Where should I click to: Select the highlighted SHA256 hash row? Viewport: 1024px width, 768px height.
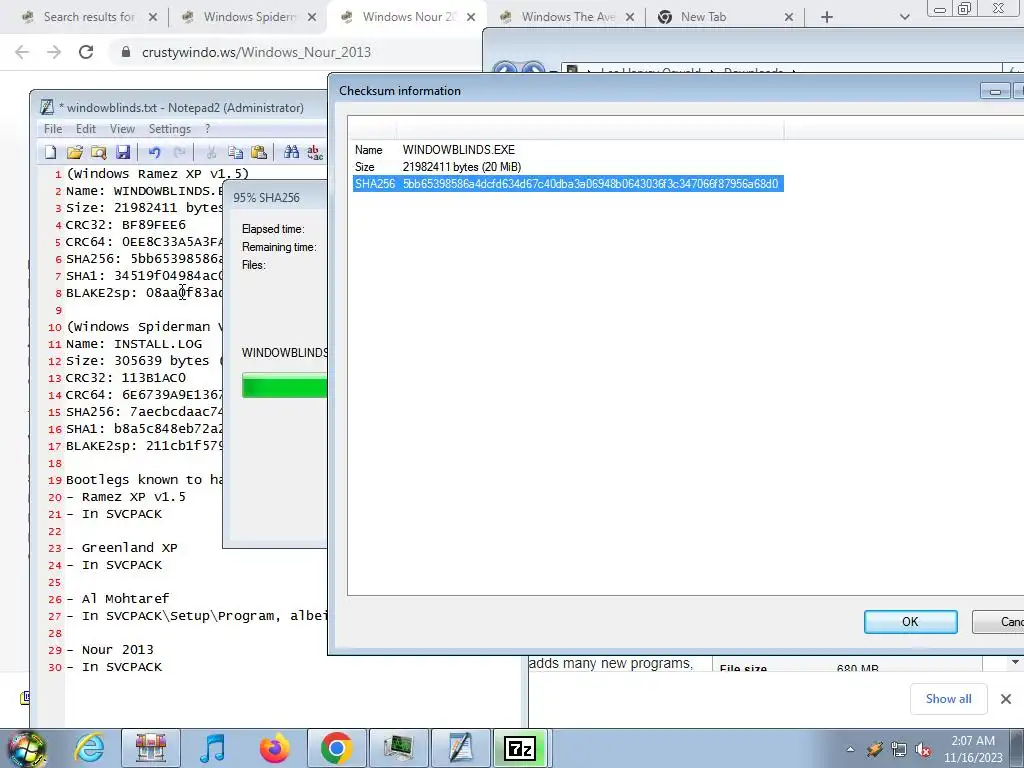click(568, 184)
